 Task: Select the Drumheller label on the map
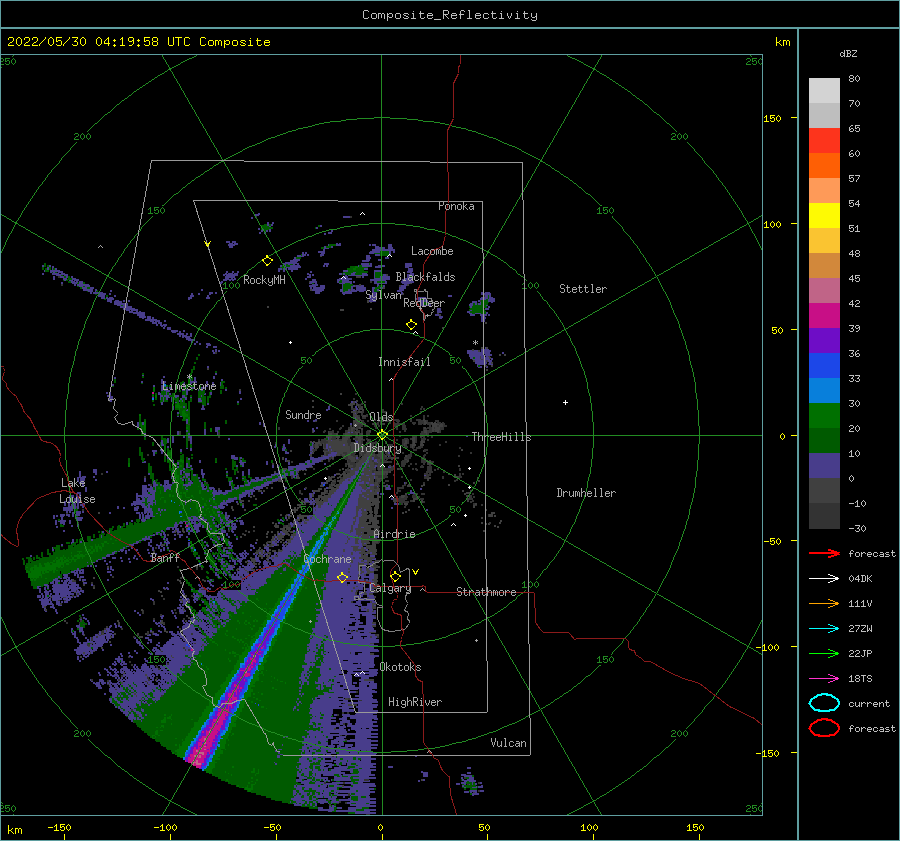(586, 493)
